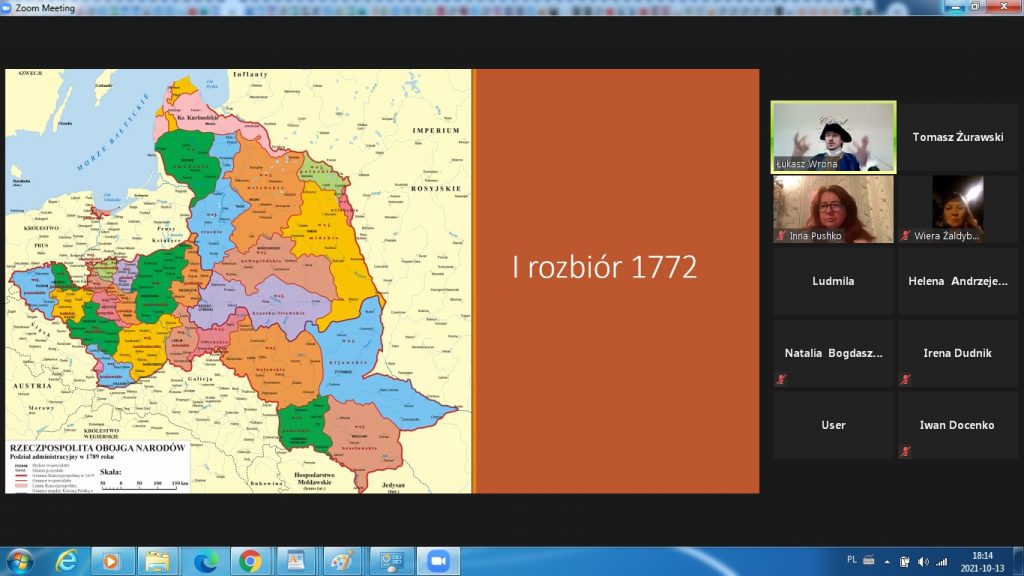Open Windows Explorer folder icon in taskbar

point(157,561)
